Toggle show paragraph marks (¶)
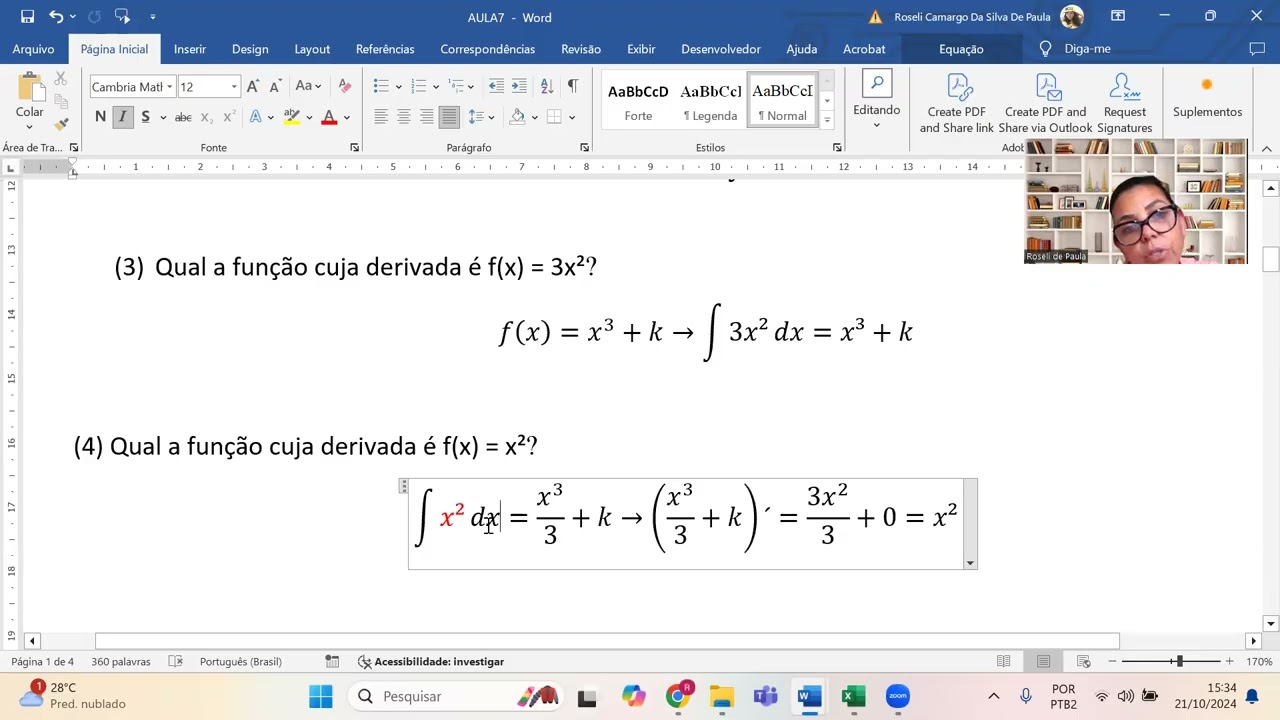Screen dimensions: 1280x720 pos(572,87)
